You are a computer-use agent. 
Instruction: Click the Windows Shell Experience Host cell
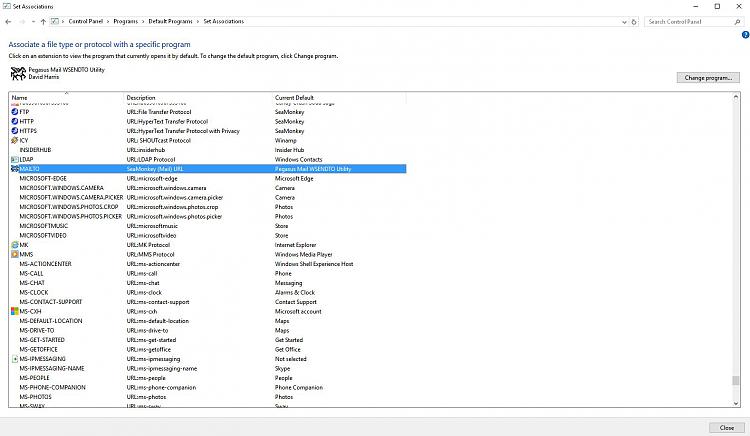pyautogui.click(x=314, y=264)
